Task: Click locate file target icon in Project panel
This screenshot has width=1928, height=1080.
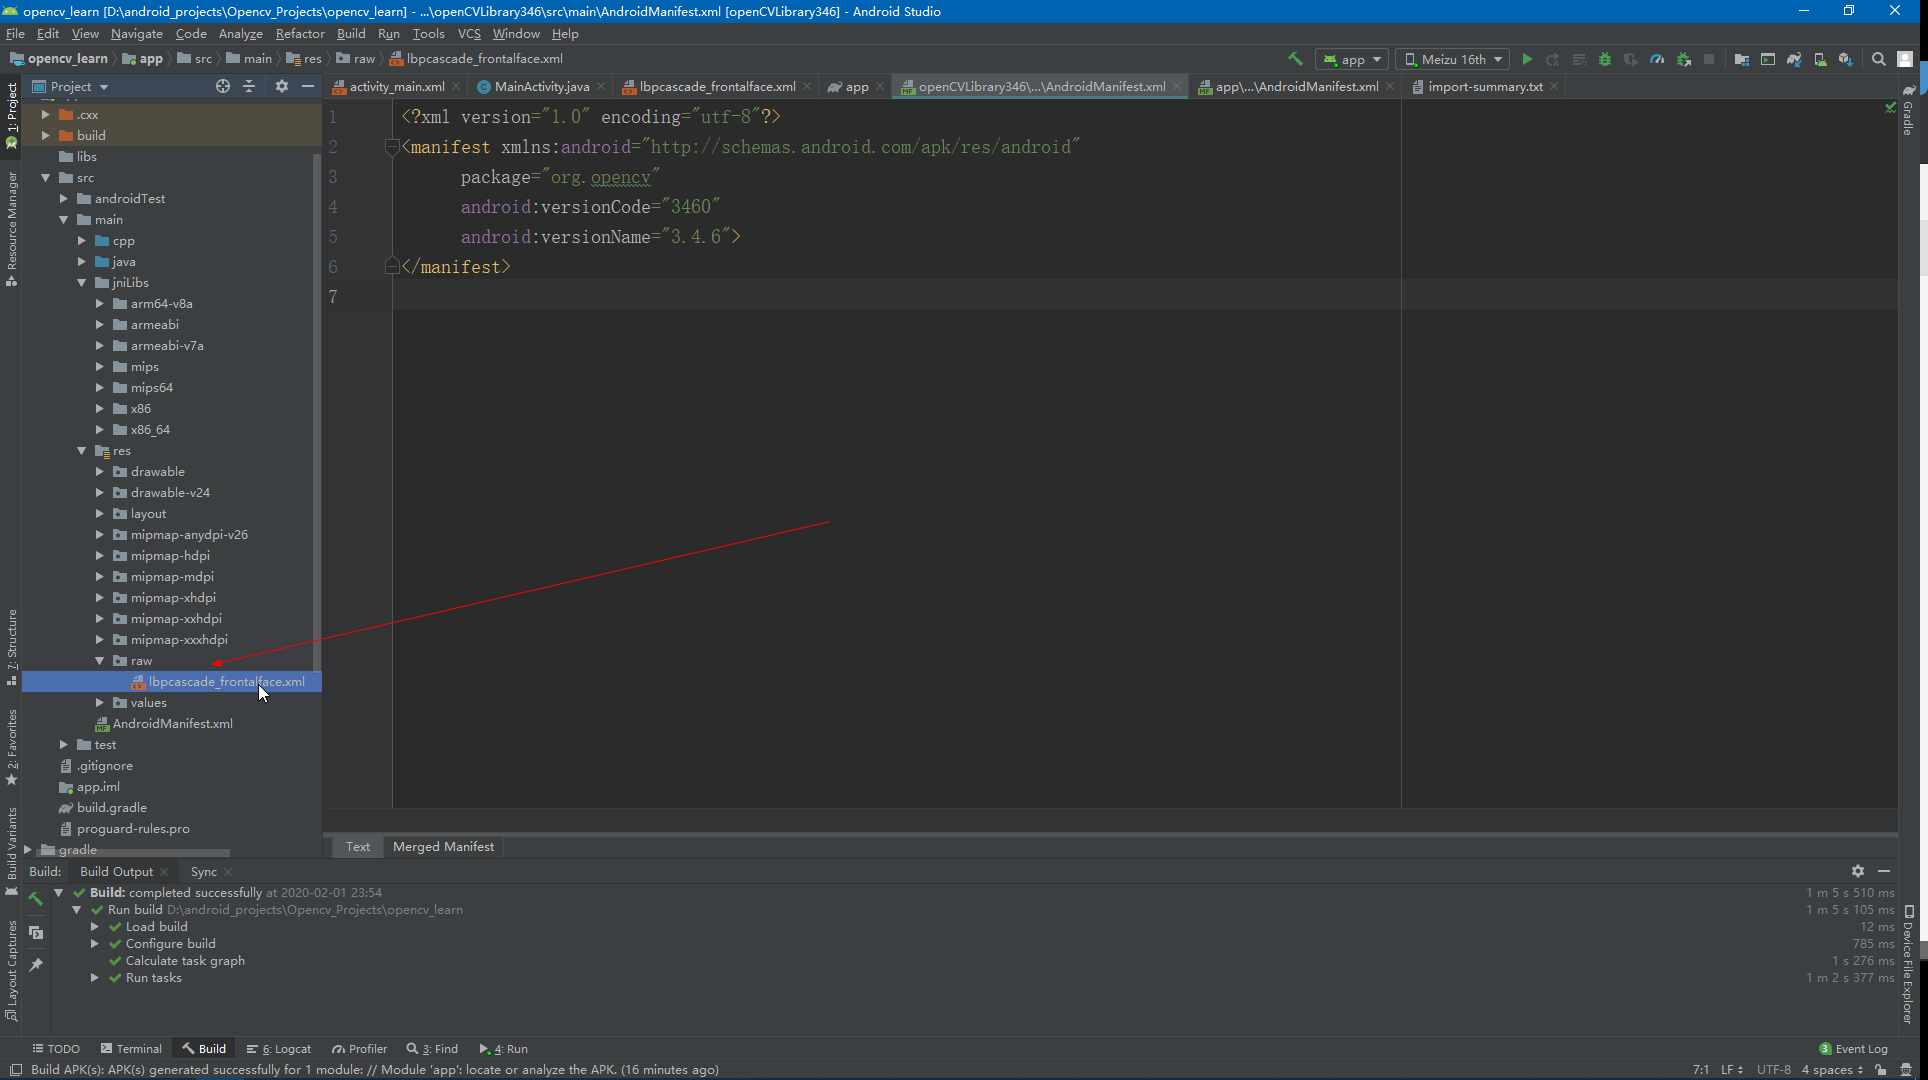Action: (x=223, y=86)
